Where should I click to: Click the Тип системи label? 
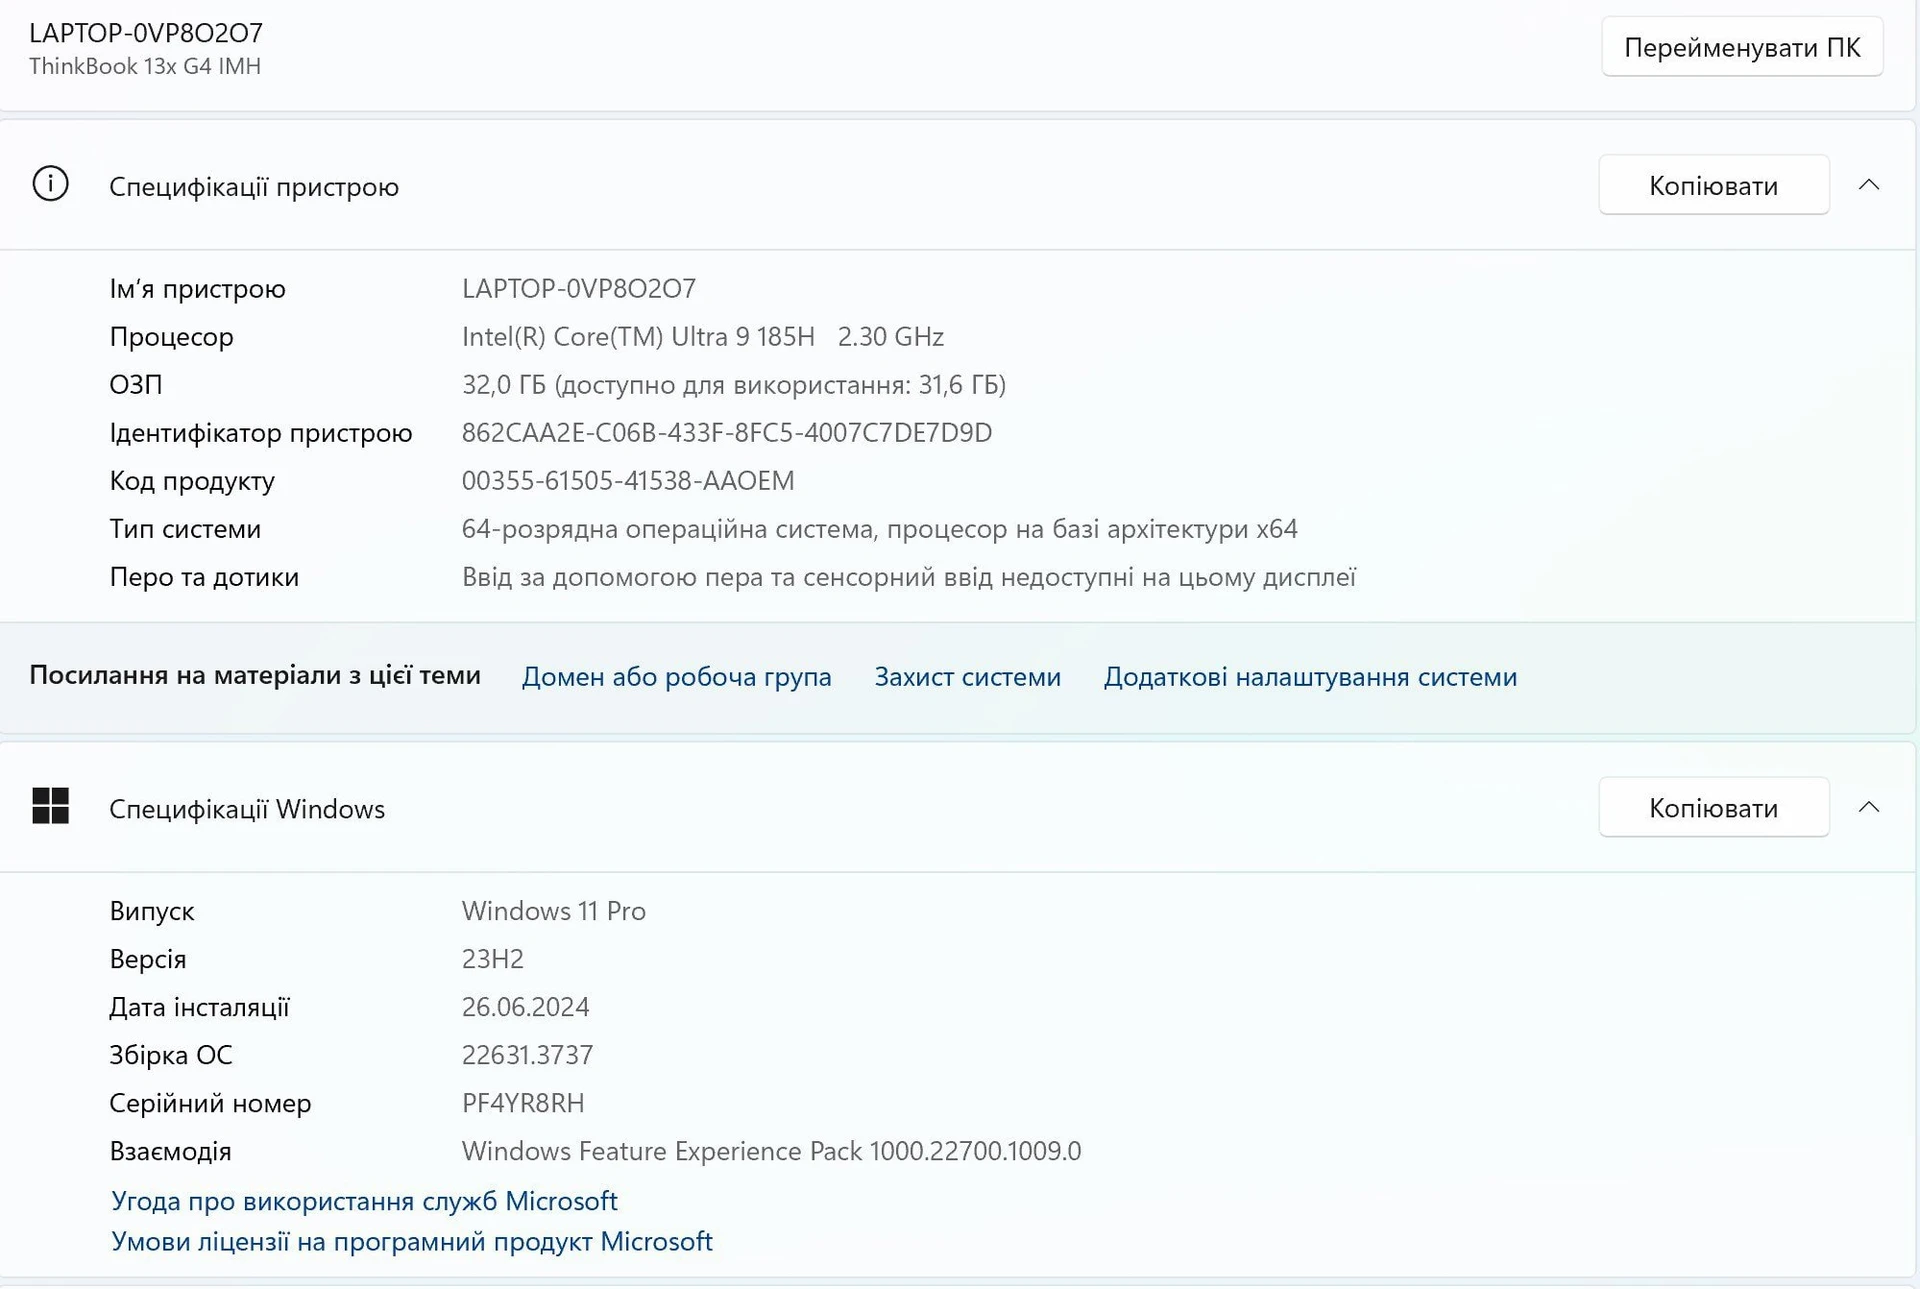pos(185,529)
